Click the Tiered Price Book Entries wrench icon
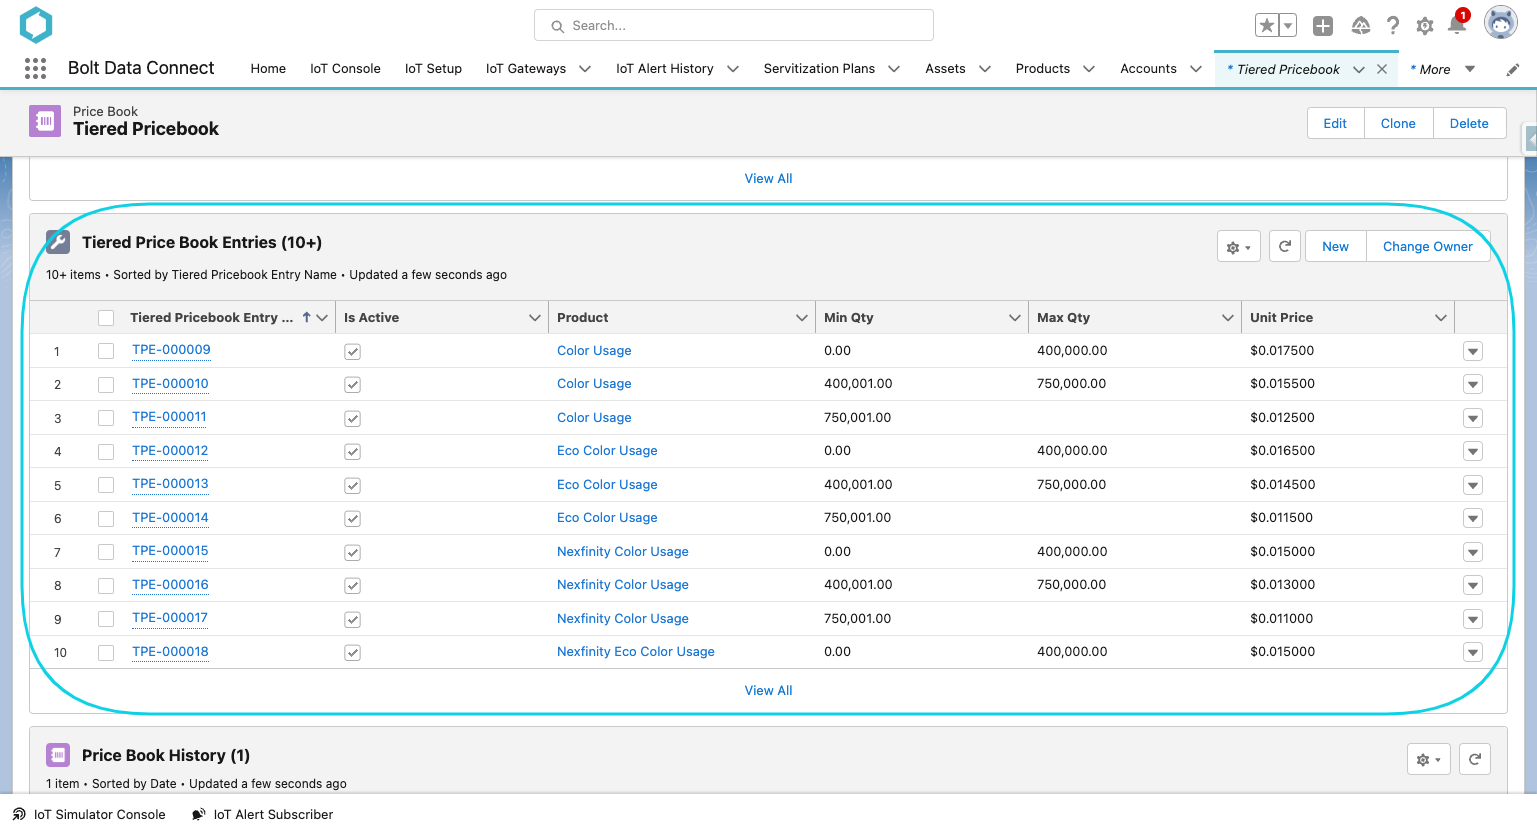Image resolution: width=1537 pixels, height=834 pixels. coord(58,242)
